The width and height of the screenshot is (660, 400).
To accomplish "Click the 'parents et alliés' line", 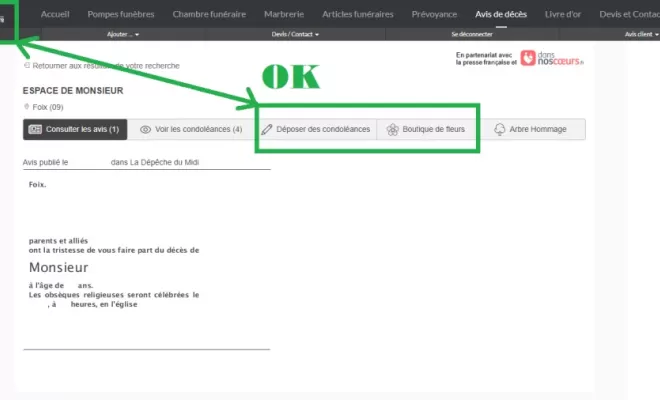I will (x=58, y=241).
